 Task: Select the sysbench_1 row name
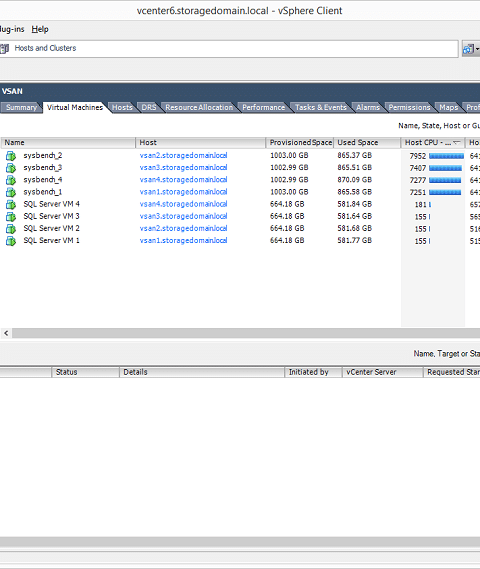pos(43,192)
